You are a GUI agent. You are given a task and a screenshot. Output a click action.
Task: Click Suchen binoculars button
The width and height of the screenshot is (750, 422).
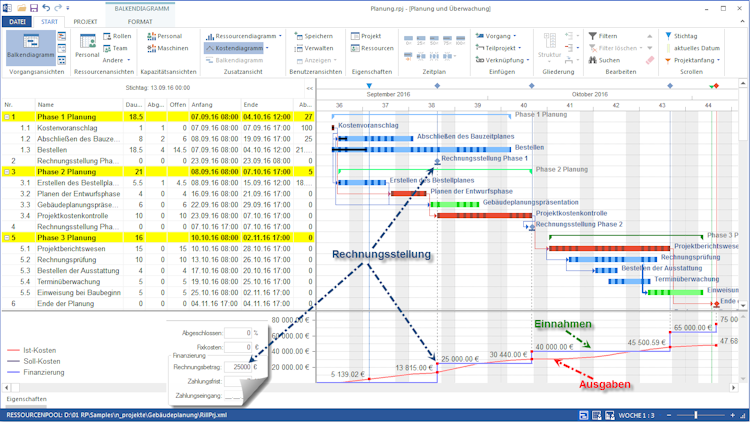604,60
